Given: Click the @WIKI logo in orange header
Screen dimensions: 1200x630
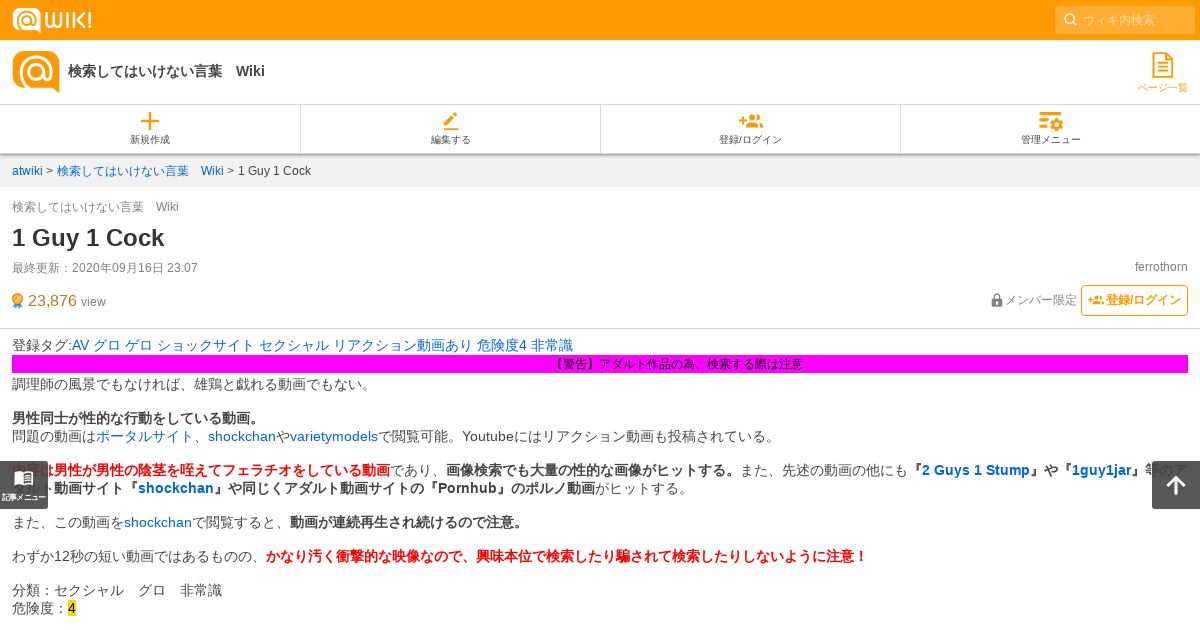Looking at the screenshot, I should click(52, 20).
